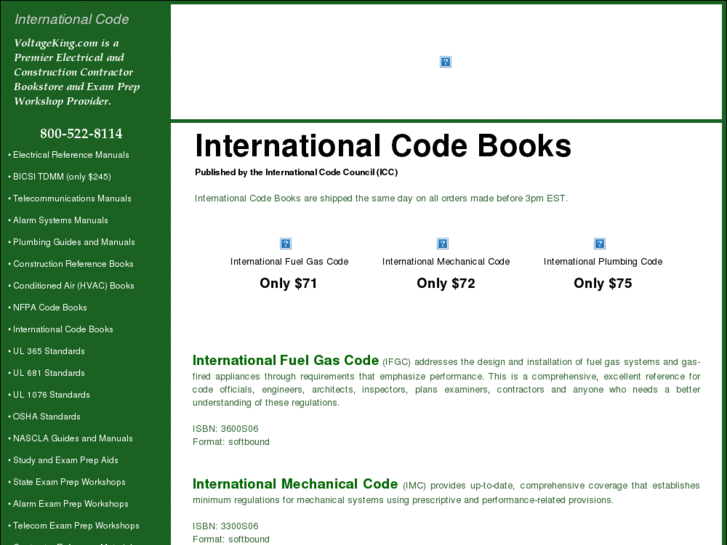Click the International Fuel Gas Code image placeholder
The height and width of the screenshot is (545, 727).
point(286,244)
